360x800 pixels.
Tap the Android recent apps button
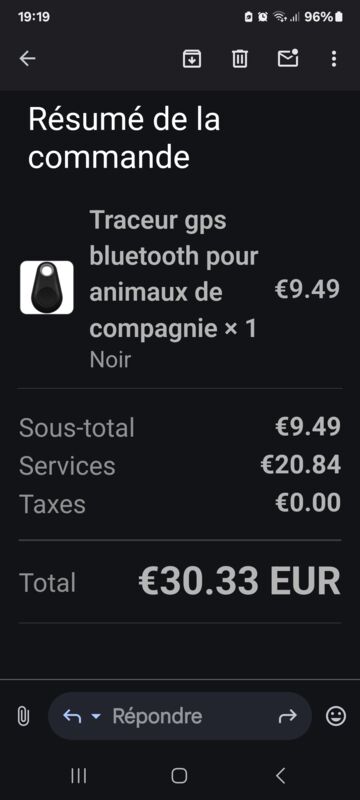click(x=79, y=776)
